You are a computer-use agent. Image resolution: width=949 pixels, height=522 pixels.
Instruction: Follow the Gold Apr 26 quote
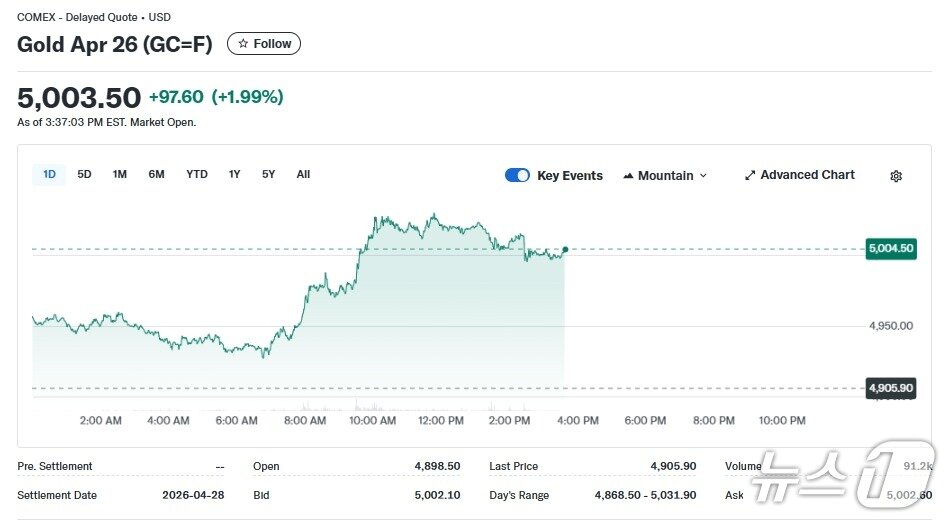[264, 44]
